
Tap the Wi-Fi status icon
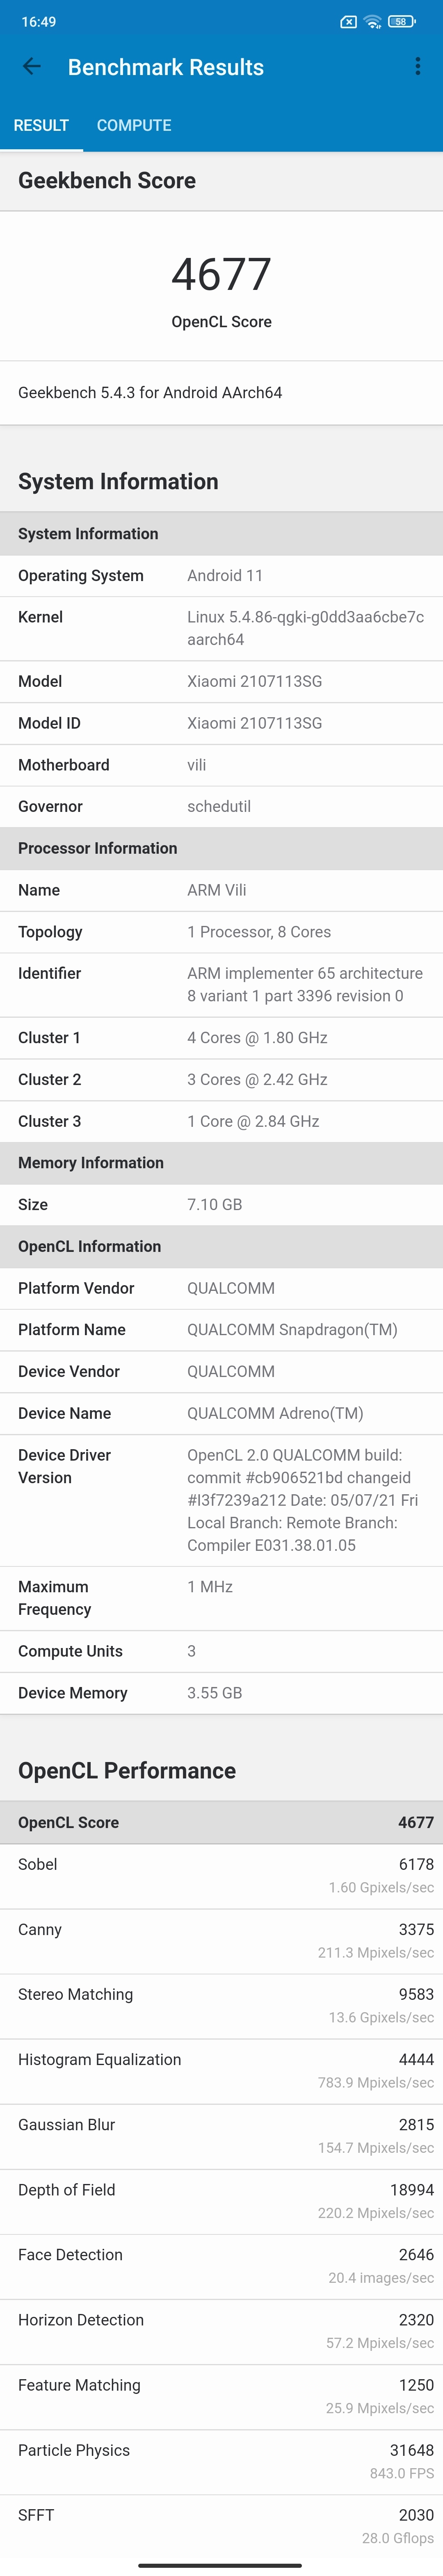coord(372,21)
